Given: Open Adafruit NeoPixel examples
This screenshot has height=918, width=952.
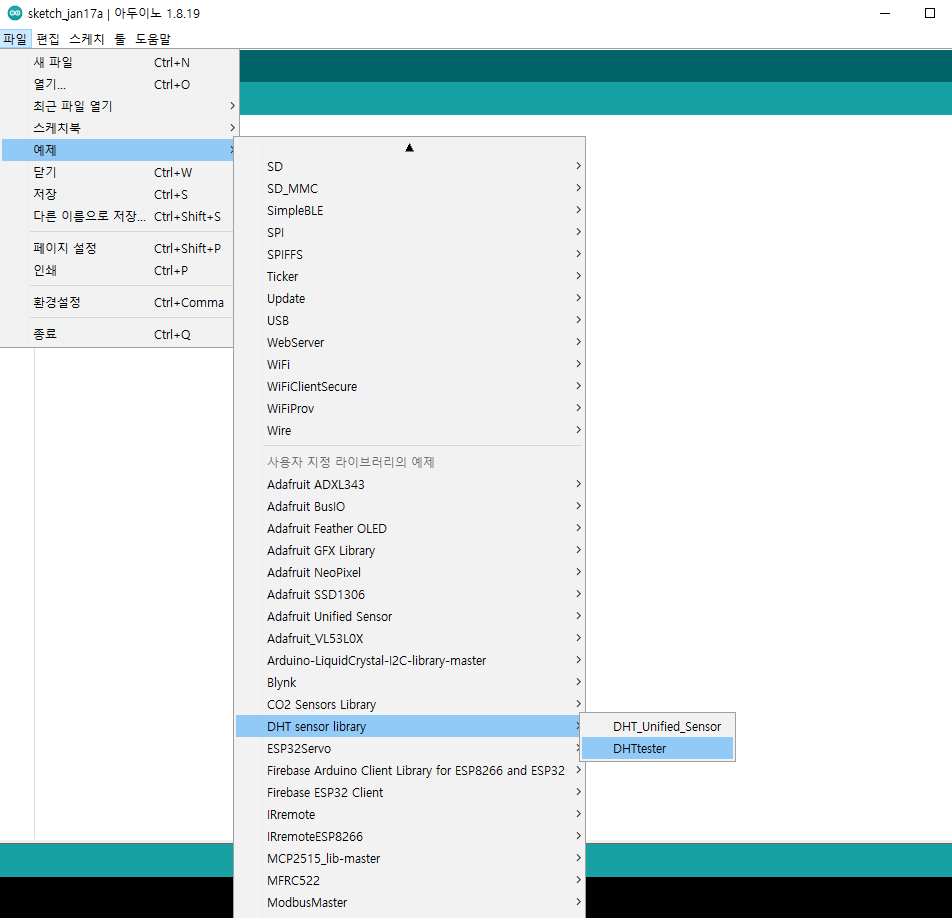Looking at the screenshot, I should tap(410, 573).
